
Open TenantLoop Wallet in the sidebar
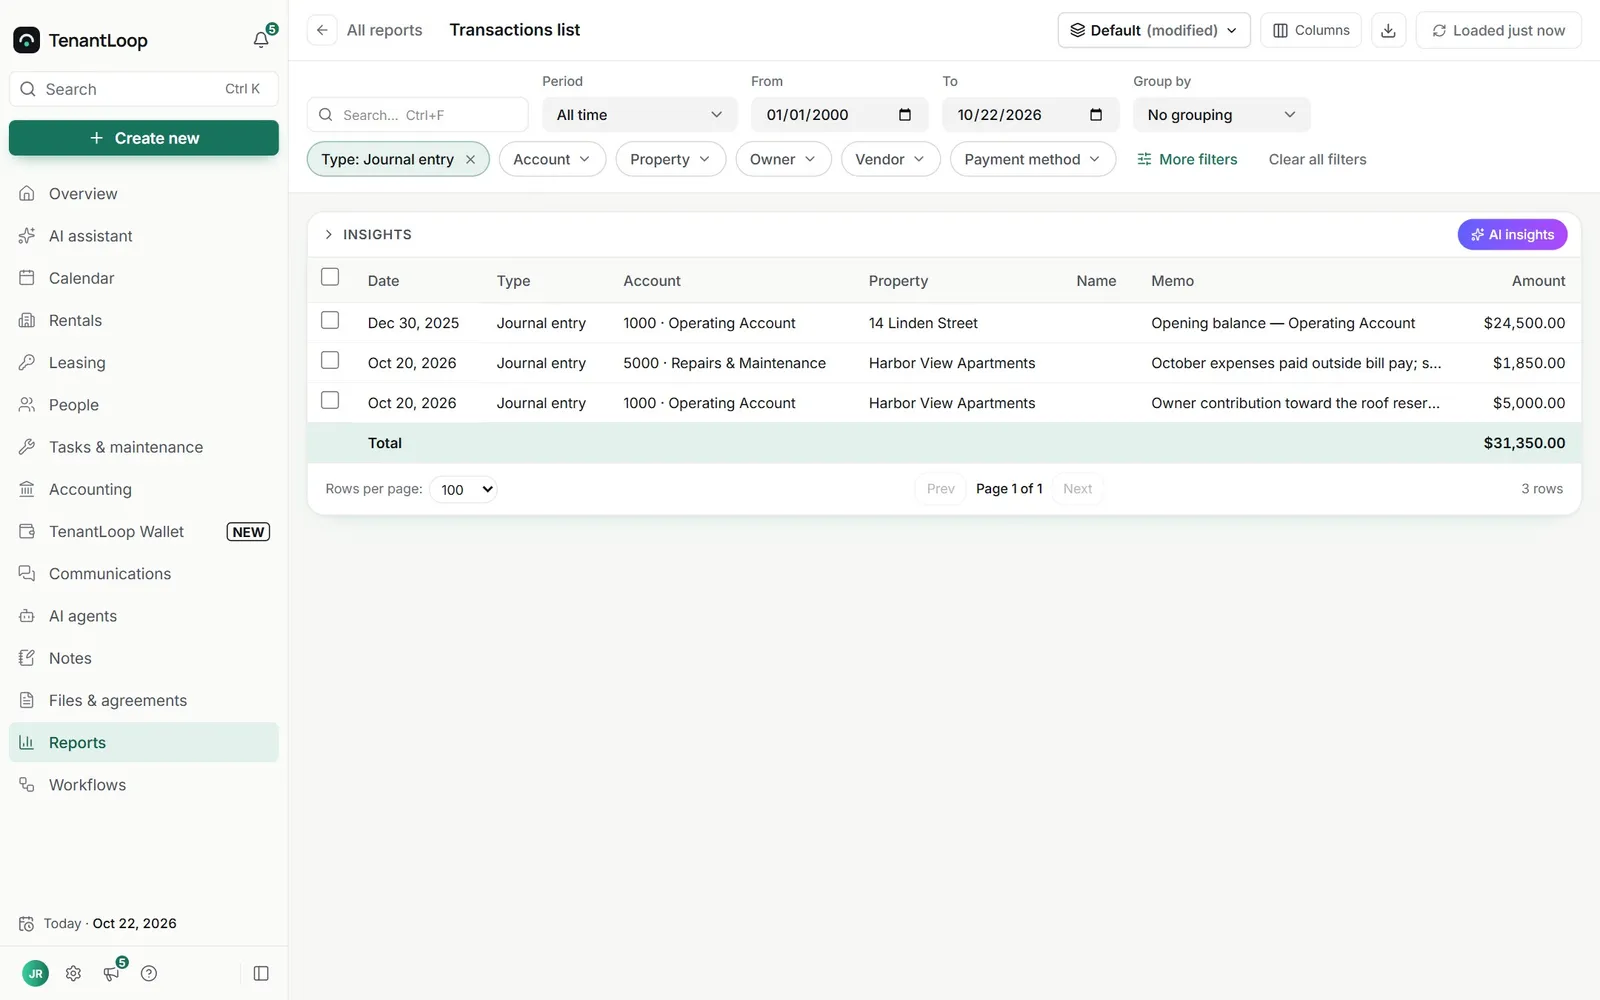[144, 532]
